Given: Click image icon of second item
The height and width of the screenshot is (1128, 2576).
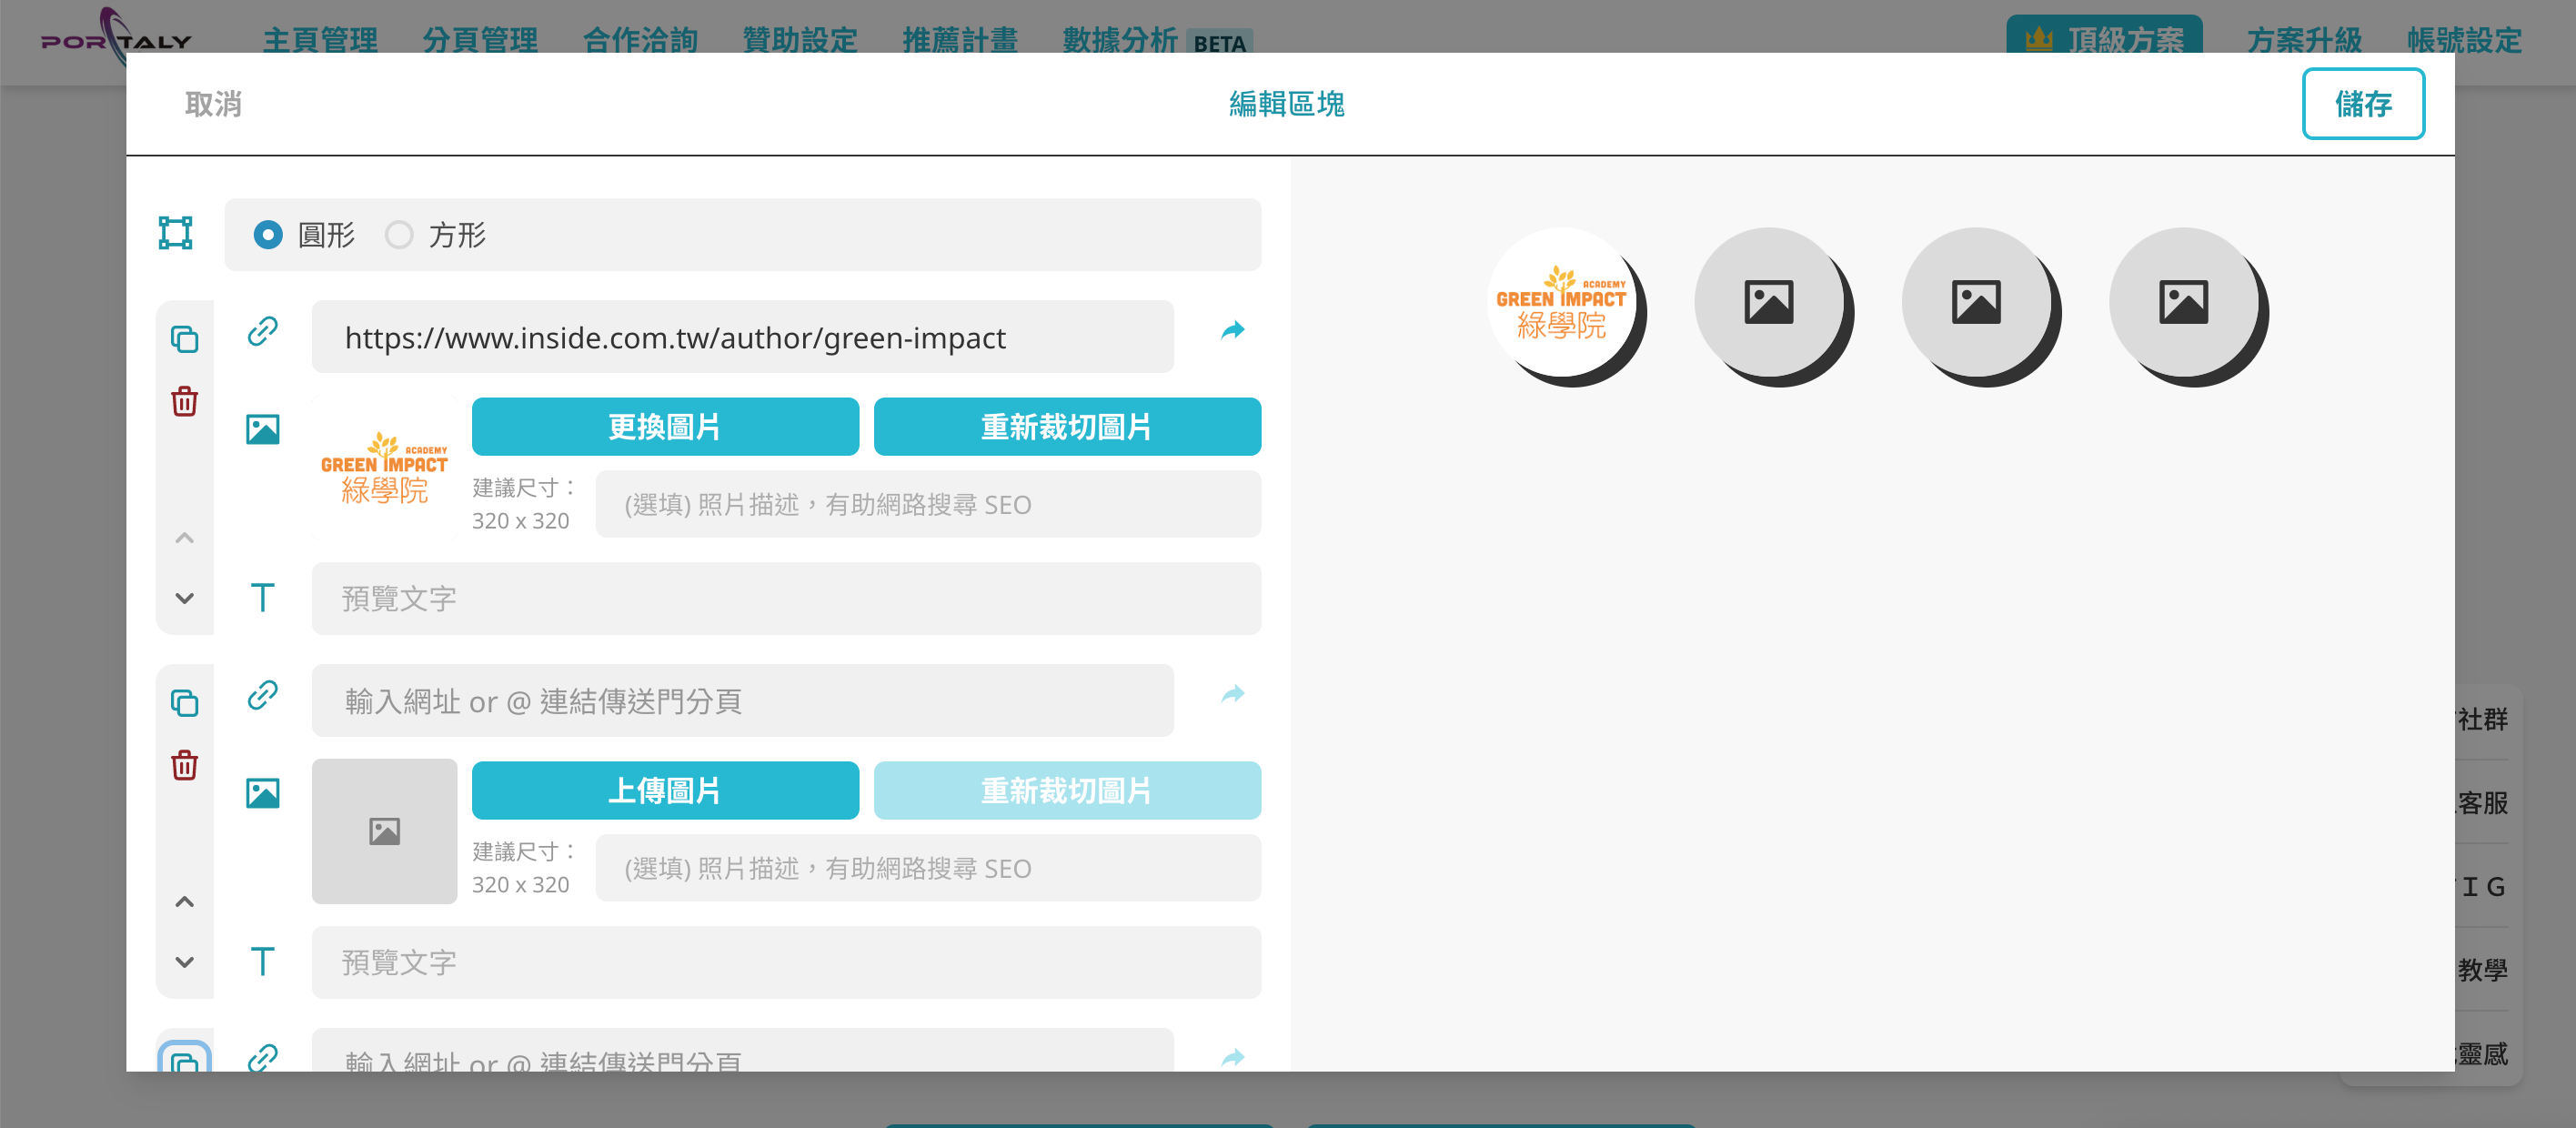Looking at the screenshot, I should click(x=262, y=793).
